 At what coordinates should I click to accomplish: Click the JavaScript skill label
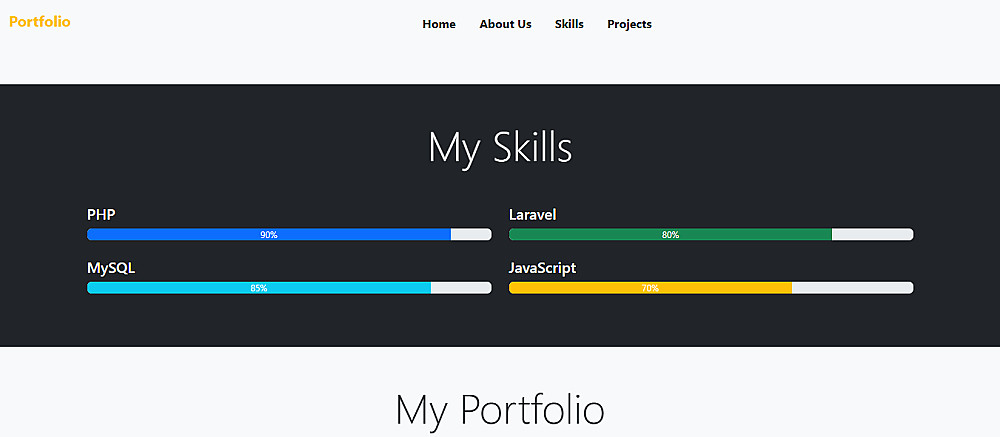pos(542,268)
